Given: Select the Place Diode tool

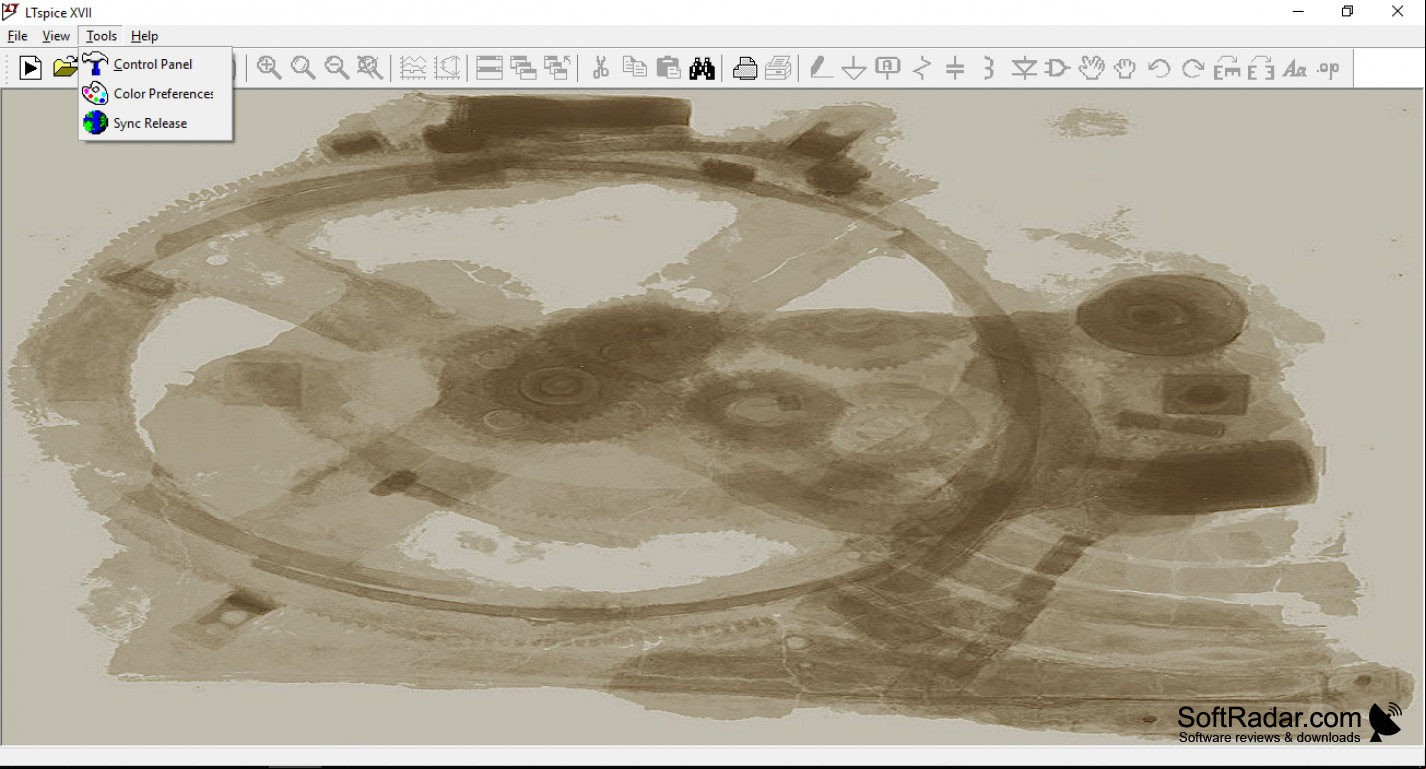Looking at the screenshot, I should 1024,68.
